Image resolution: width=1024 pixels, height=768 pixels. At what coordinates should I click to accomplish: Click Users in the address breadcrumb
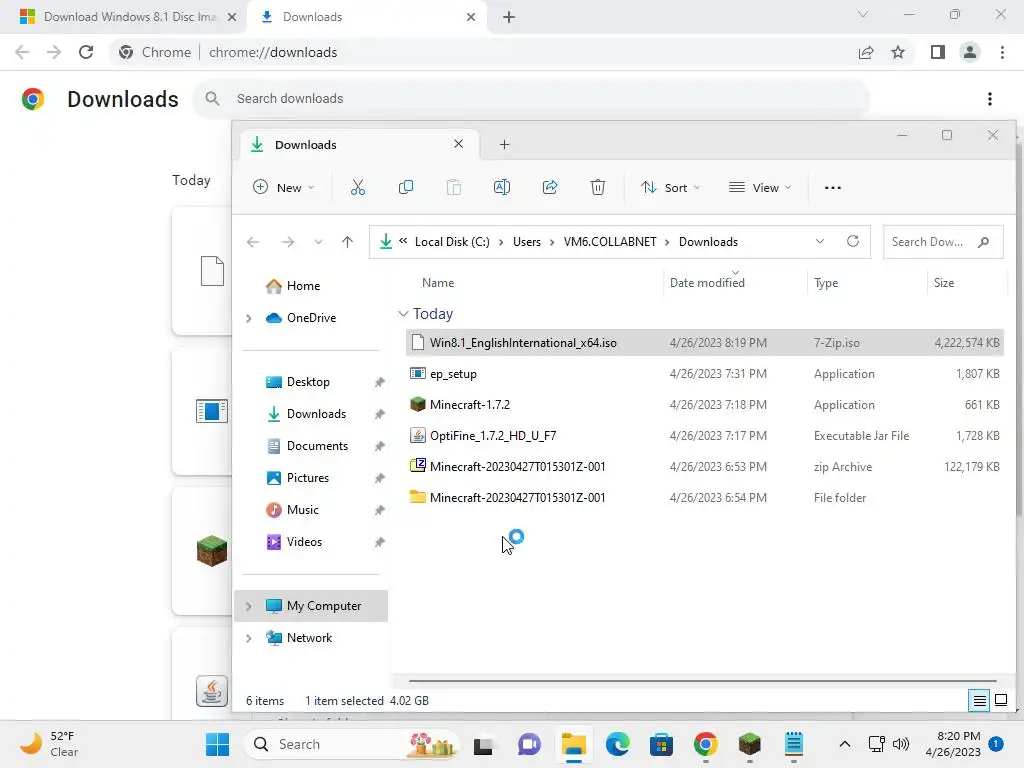click(x=527, y=242)
